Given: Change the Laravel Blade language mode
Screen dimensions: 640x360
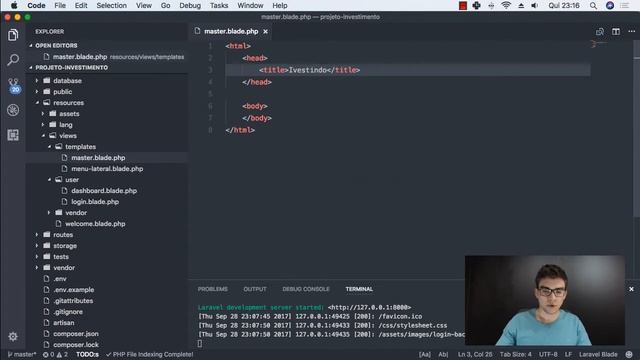Looking at the screenshot, I should [x=598, y=354].
